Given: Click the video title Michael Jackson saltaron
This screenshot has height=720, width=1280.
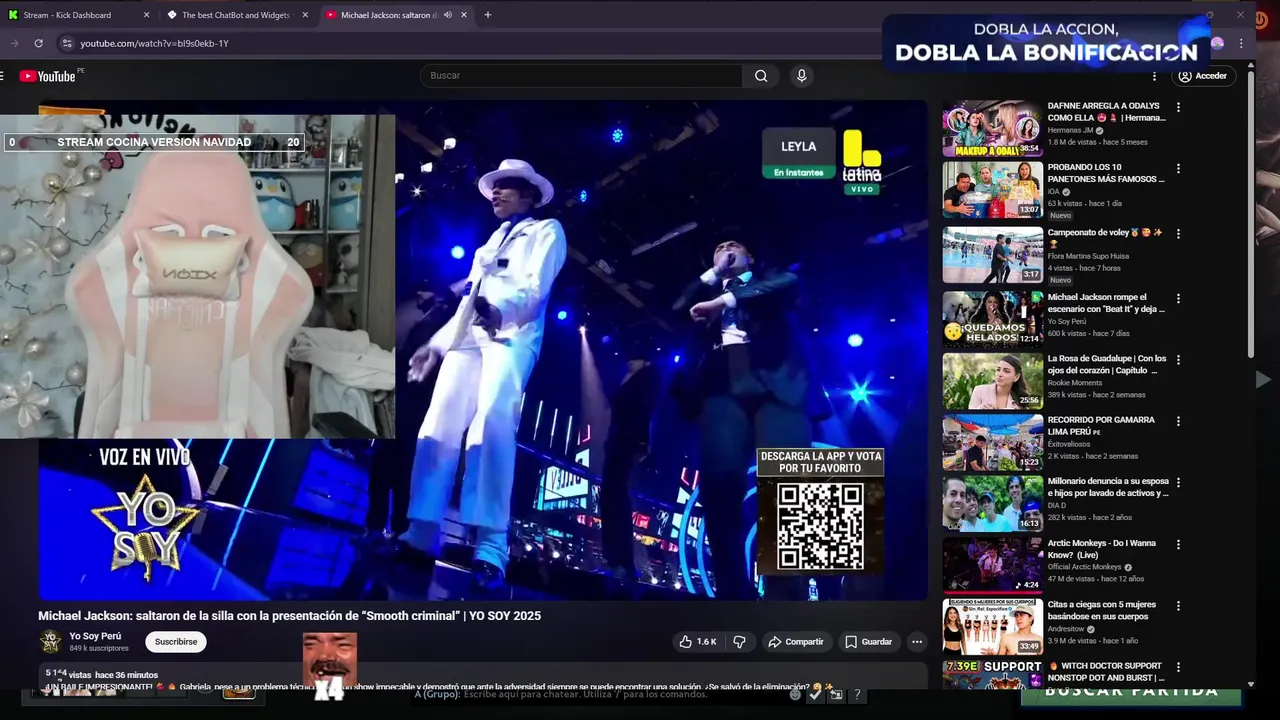Looking at the screenshot, I should (x=289, y=616).
